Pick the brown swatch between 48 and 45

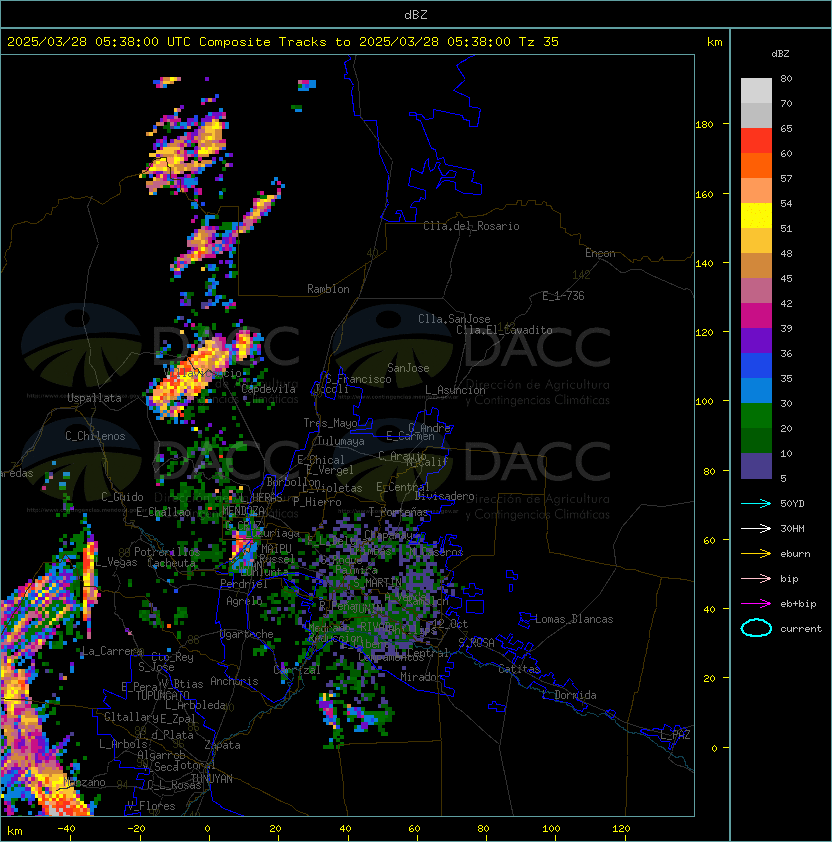(x=756, y=265)
